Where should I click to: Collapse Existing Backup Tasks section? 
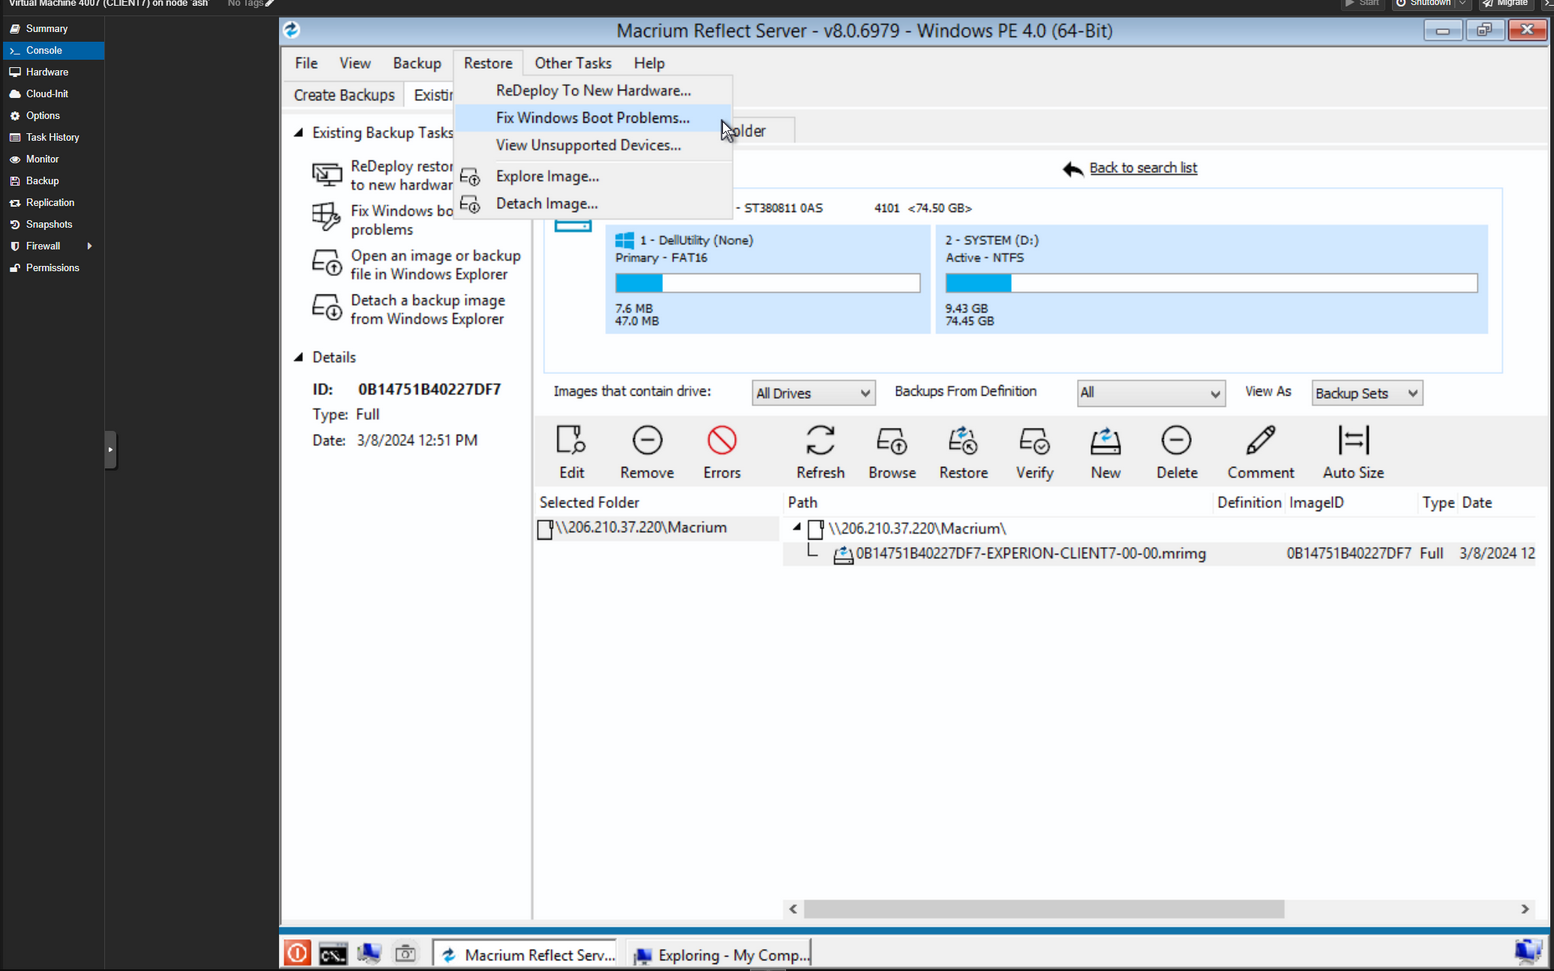[x=298, y=132]
